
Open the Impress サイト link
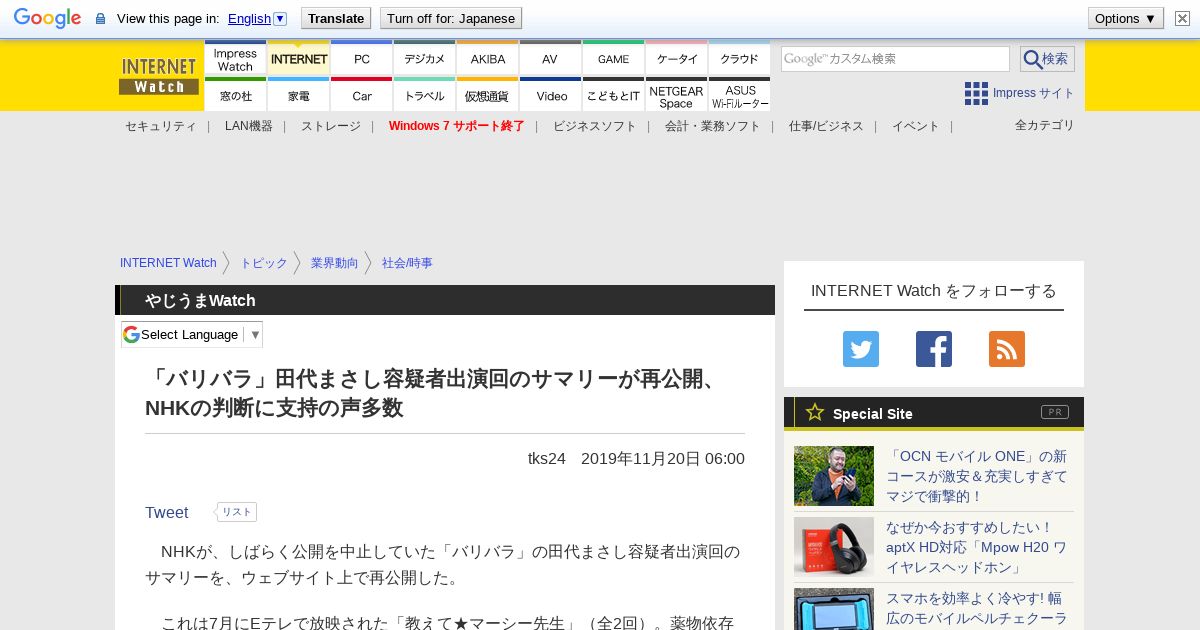pos(1033,93)
